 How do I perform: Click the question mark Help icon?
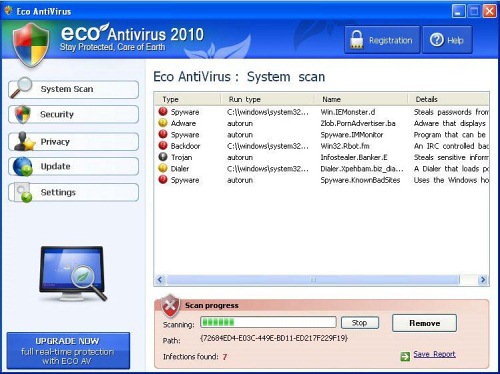click(x=437, y=40)
